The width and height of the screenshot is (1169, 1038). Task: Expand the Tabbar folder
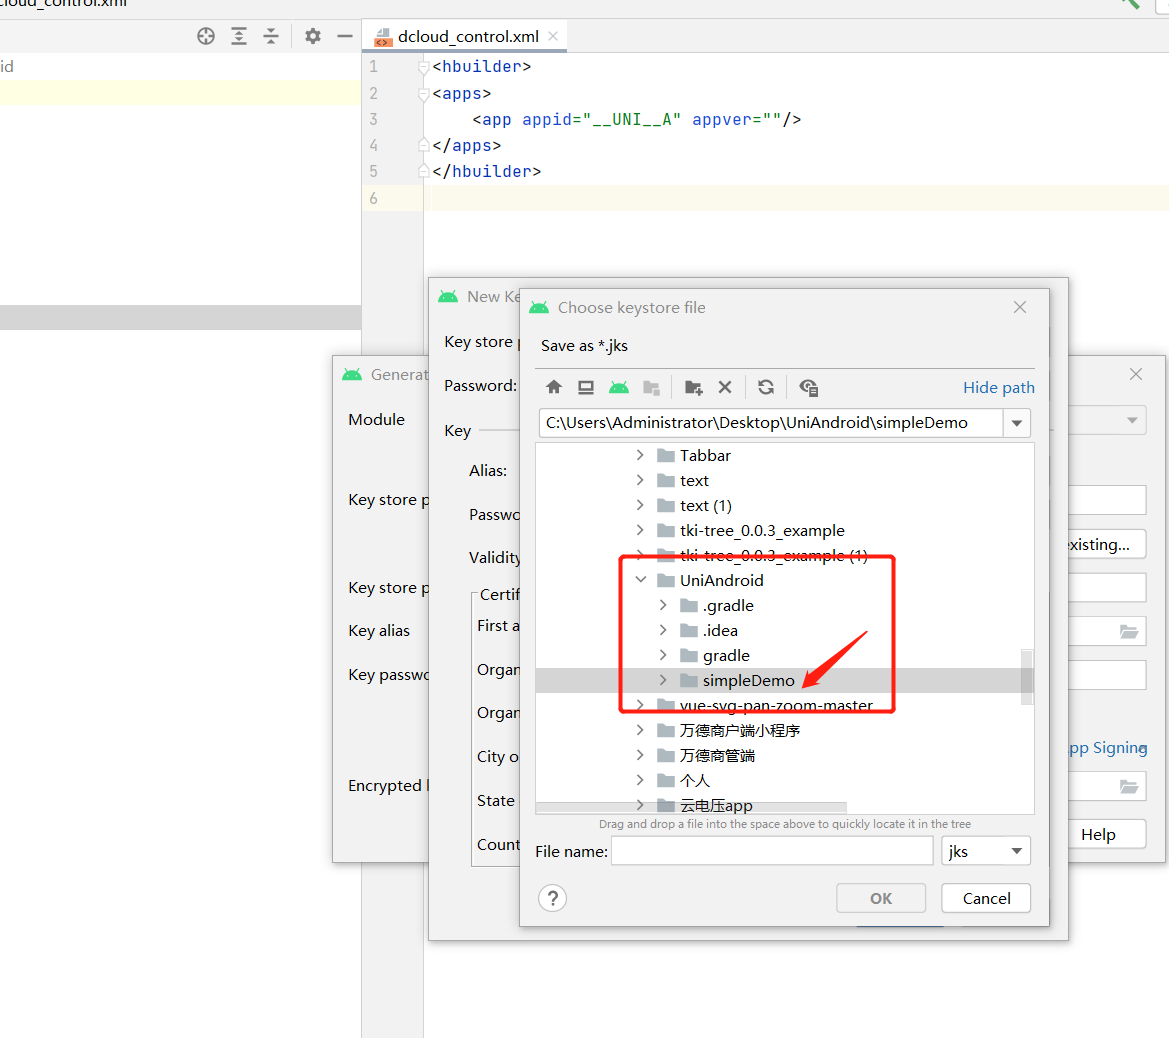pyautogui.click(x=640, y=455)
